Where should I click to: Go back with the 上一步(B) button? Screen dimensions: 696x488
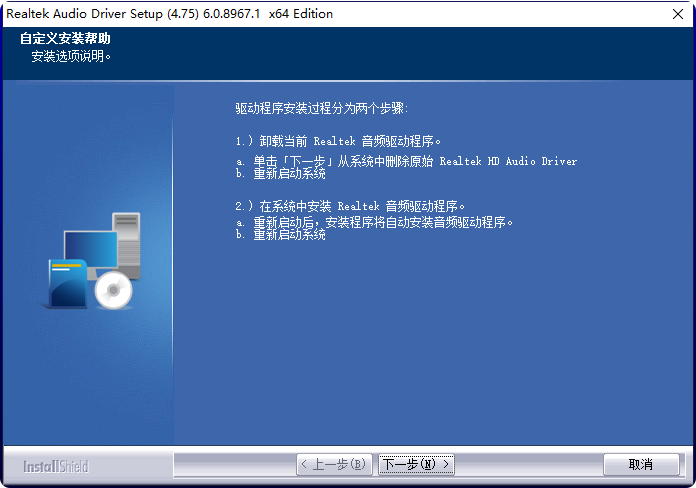[x=334, y=464]
